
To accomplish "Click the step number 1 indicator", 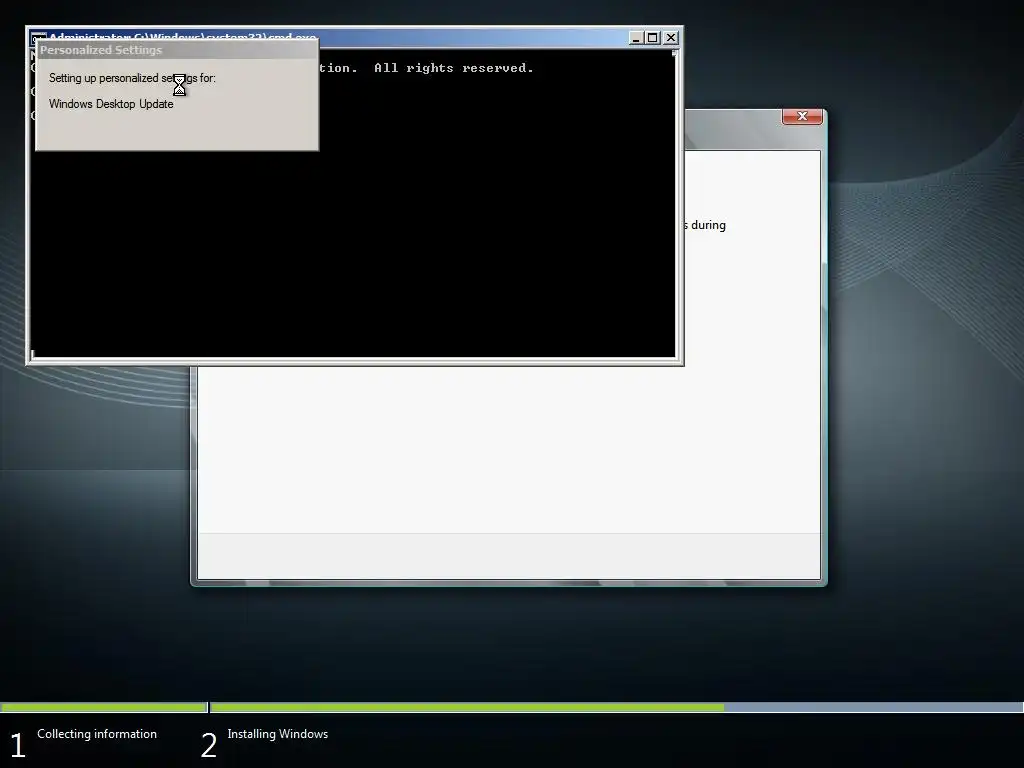I will click(x=18, y=746).
